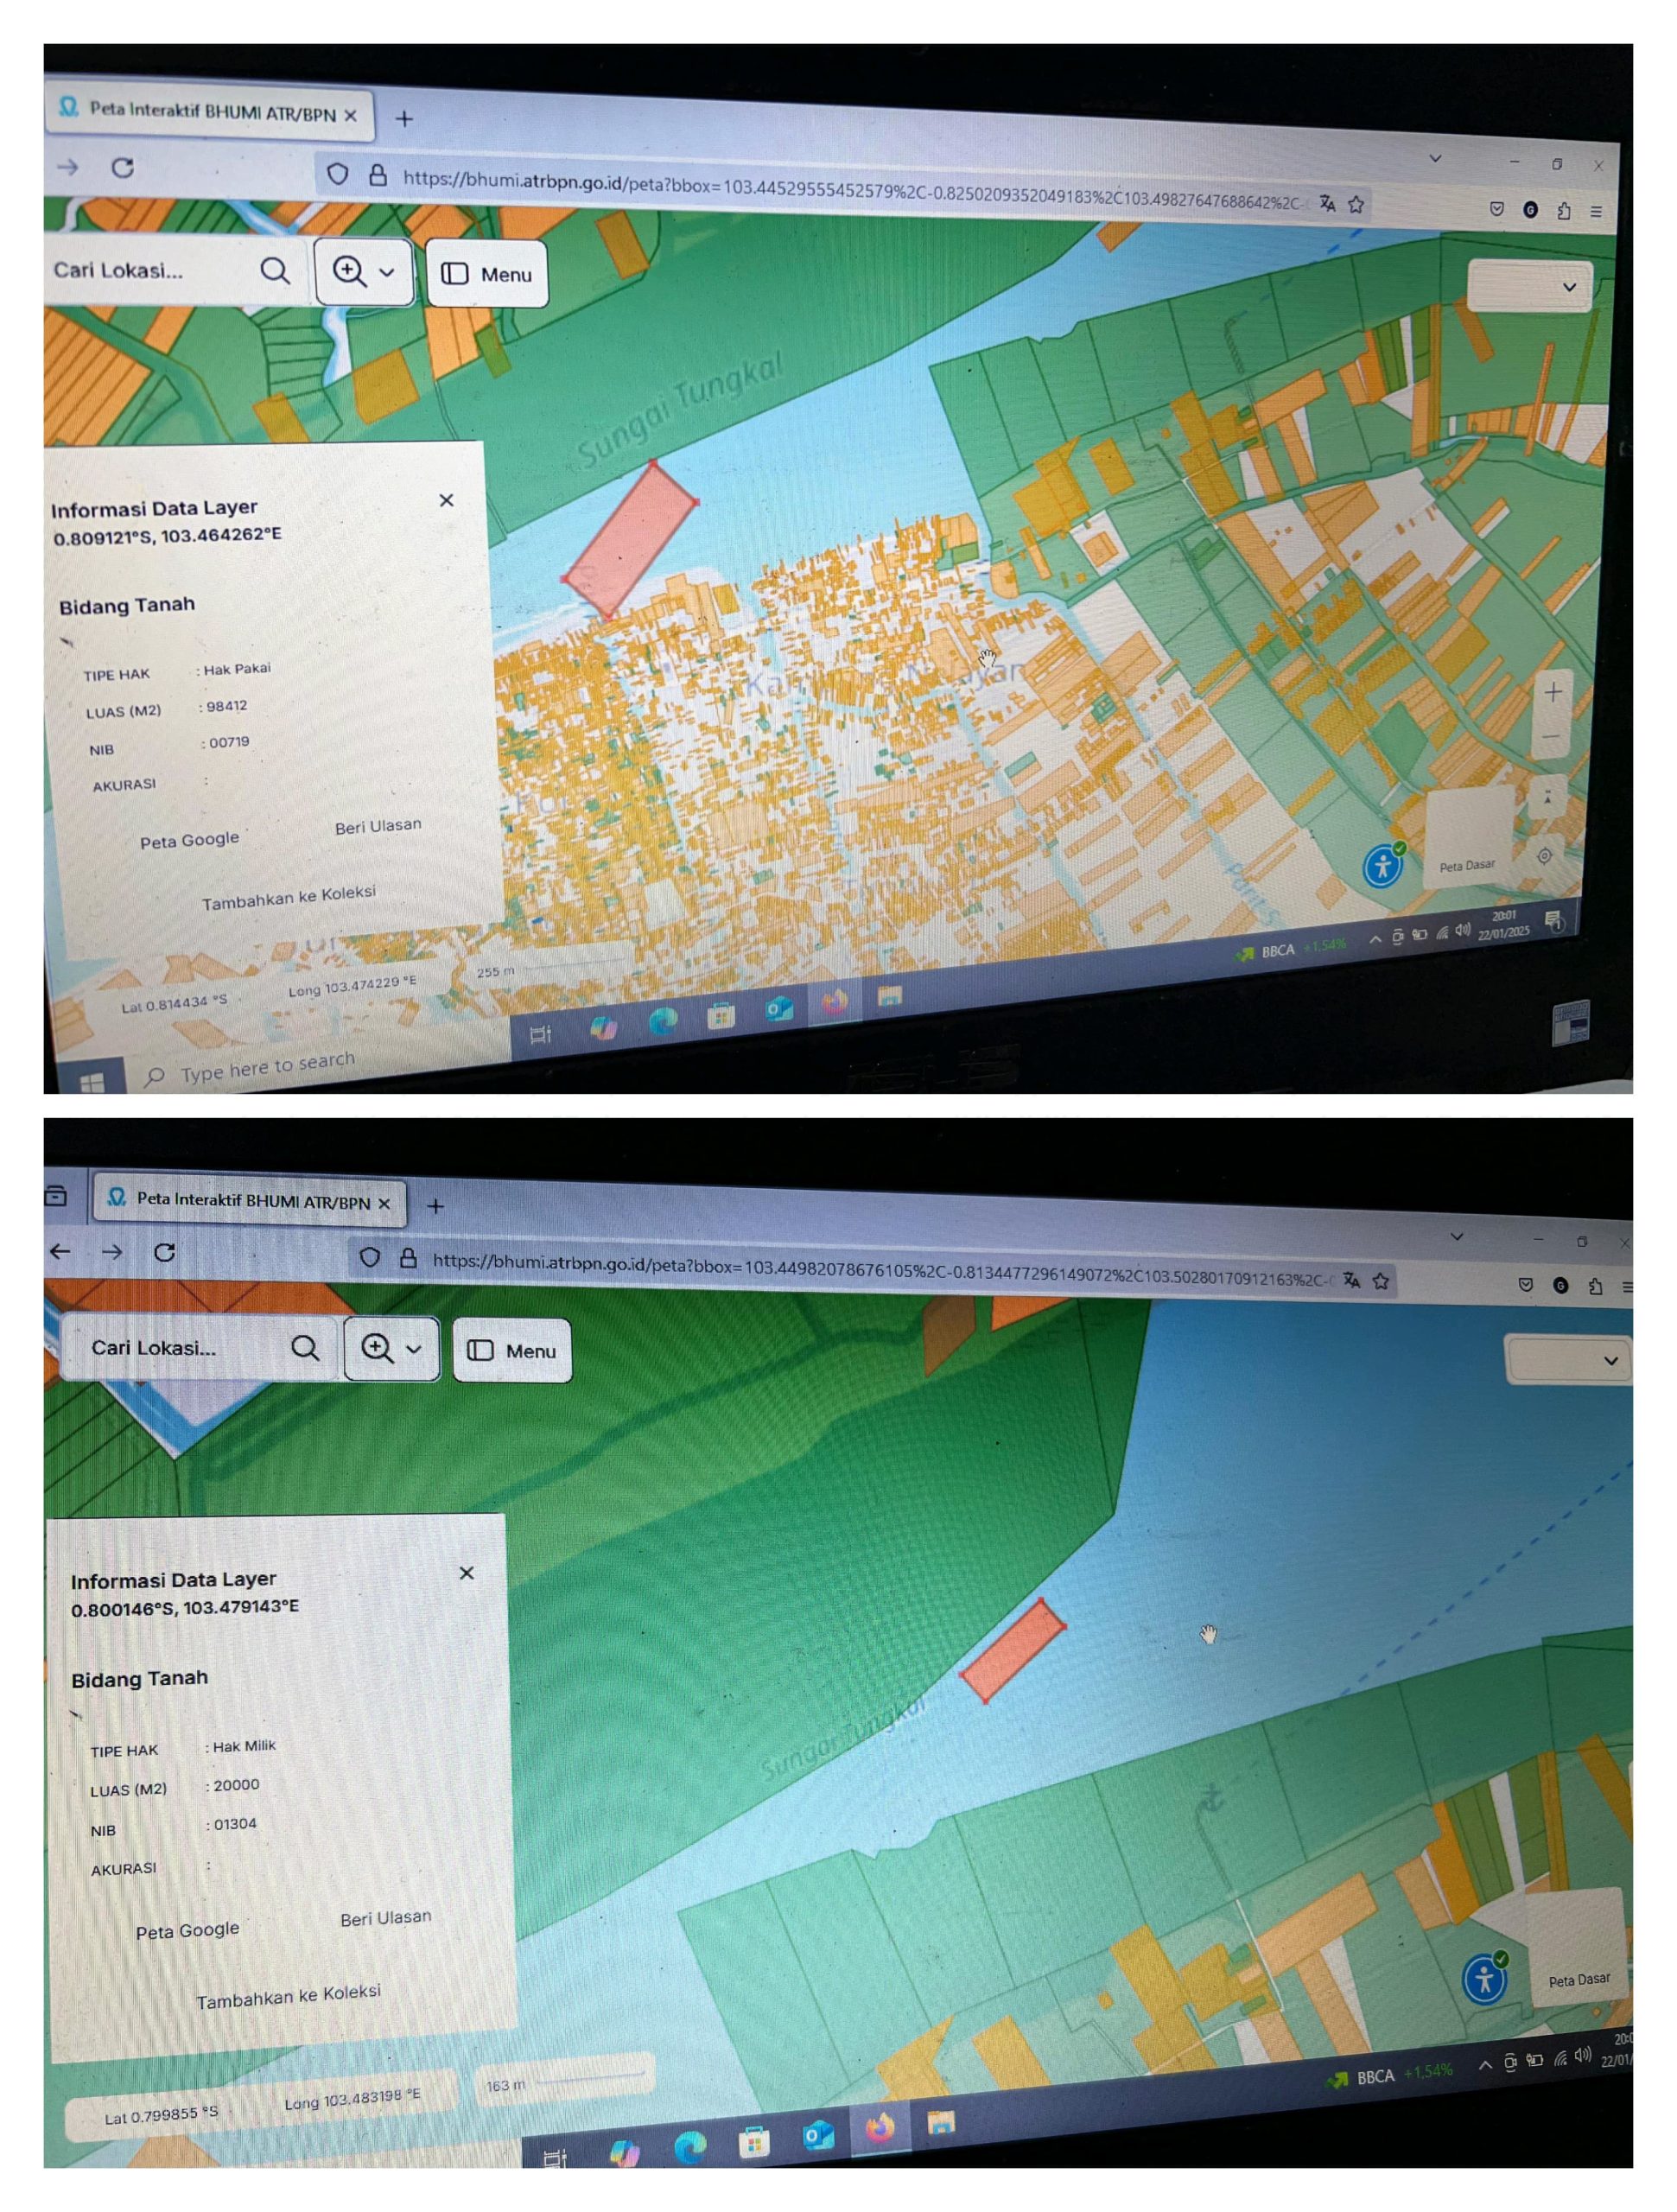Click the compass north arrow map icon
1677x2212 pixels.
tap(1547, 797)
